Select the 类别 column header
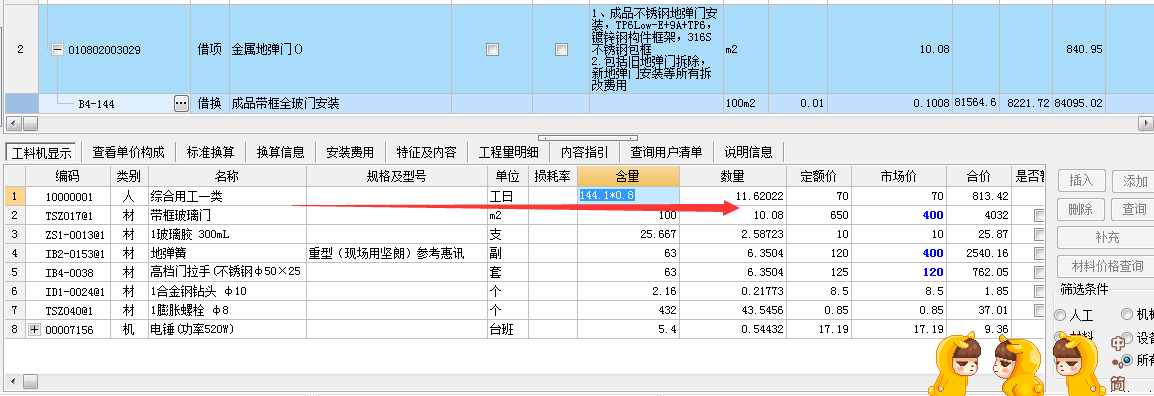 point(128,177)
